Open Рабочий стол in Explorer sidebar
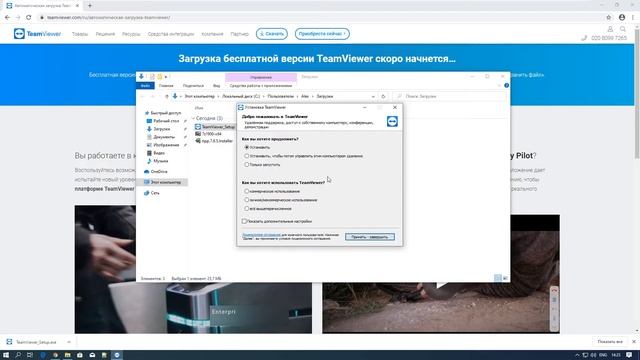 pyautogui.click(x=163, y=121)
